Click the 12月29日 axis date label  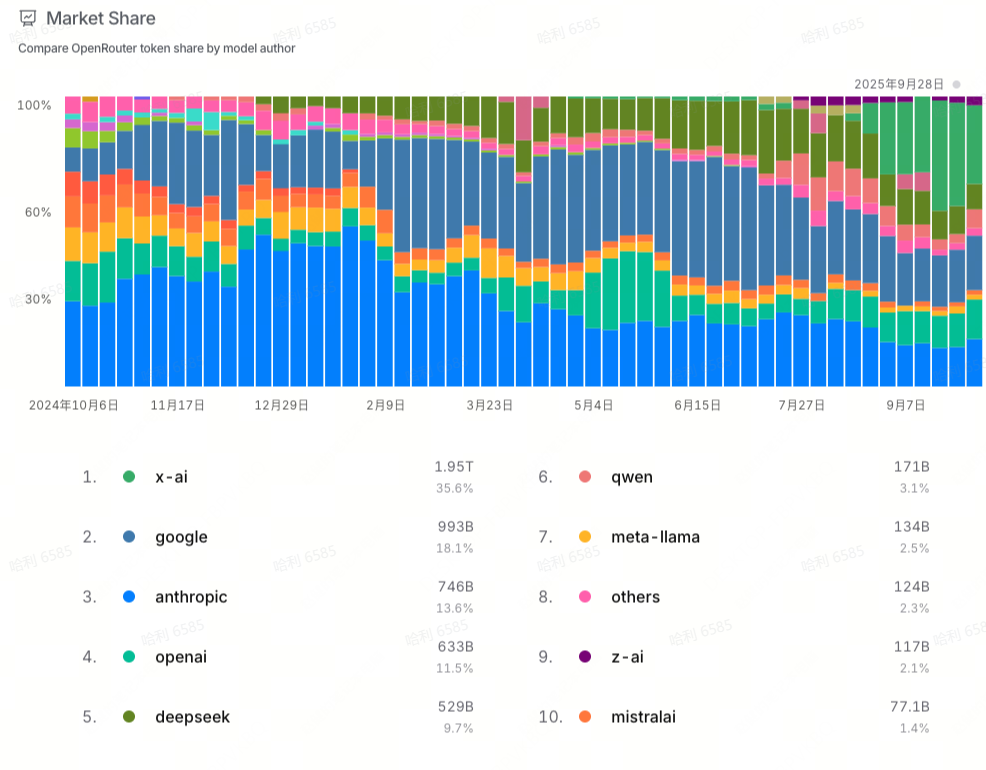tap(282, 406)
